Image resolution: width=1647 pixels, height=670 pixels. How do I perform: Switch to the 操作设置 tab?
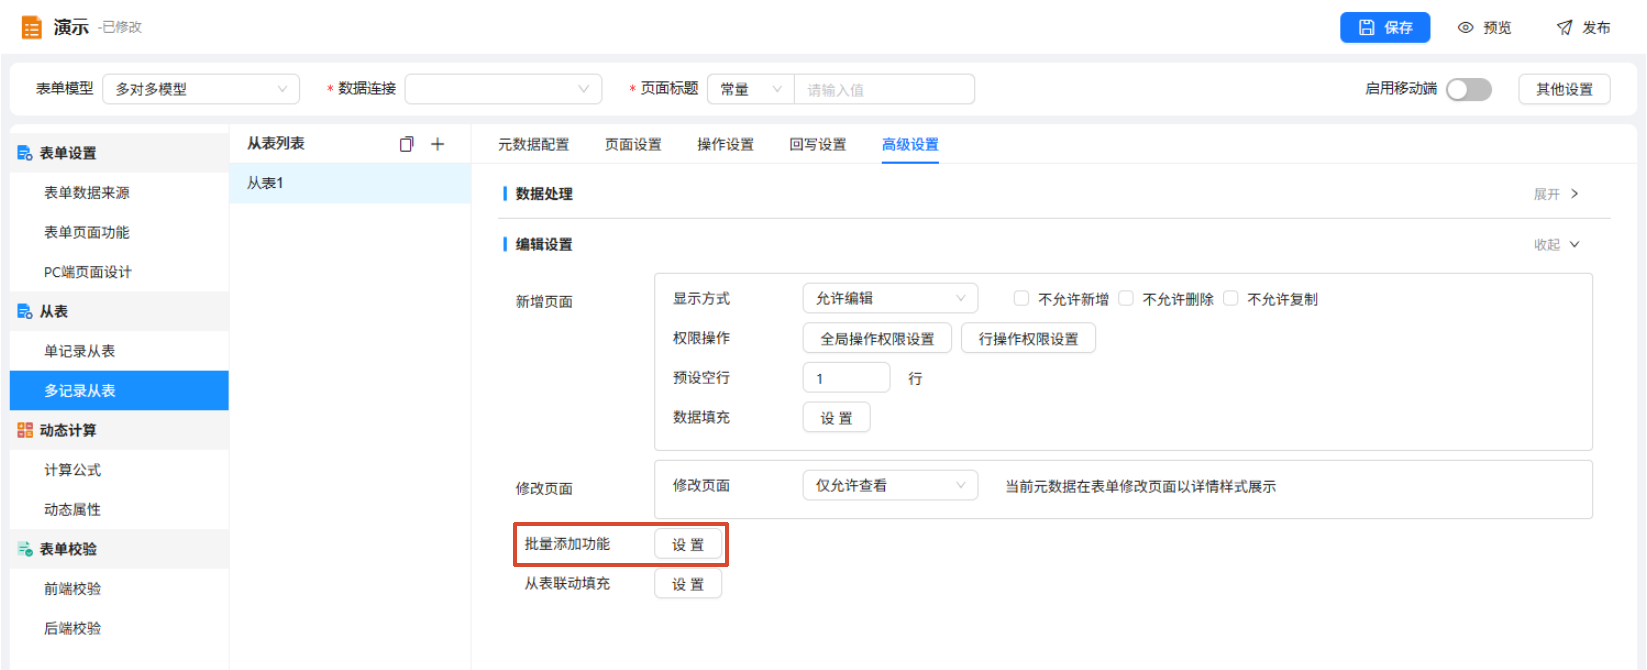coord(725,145)
